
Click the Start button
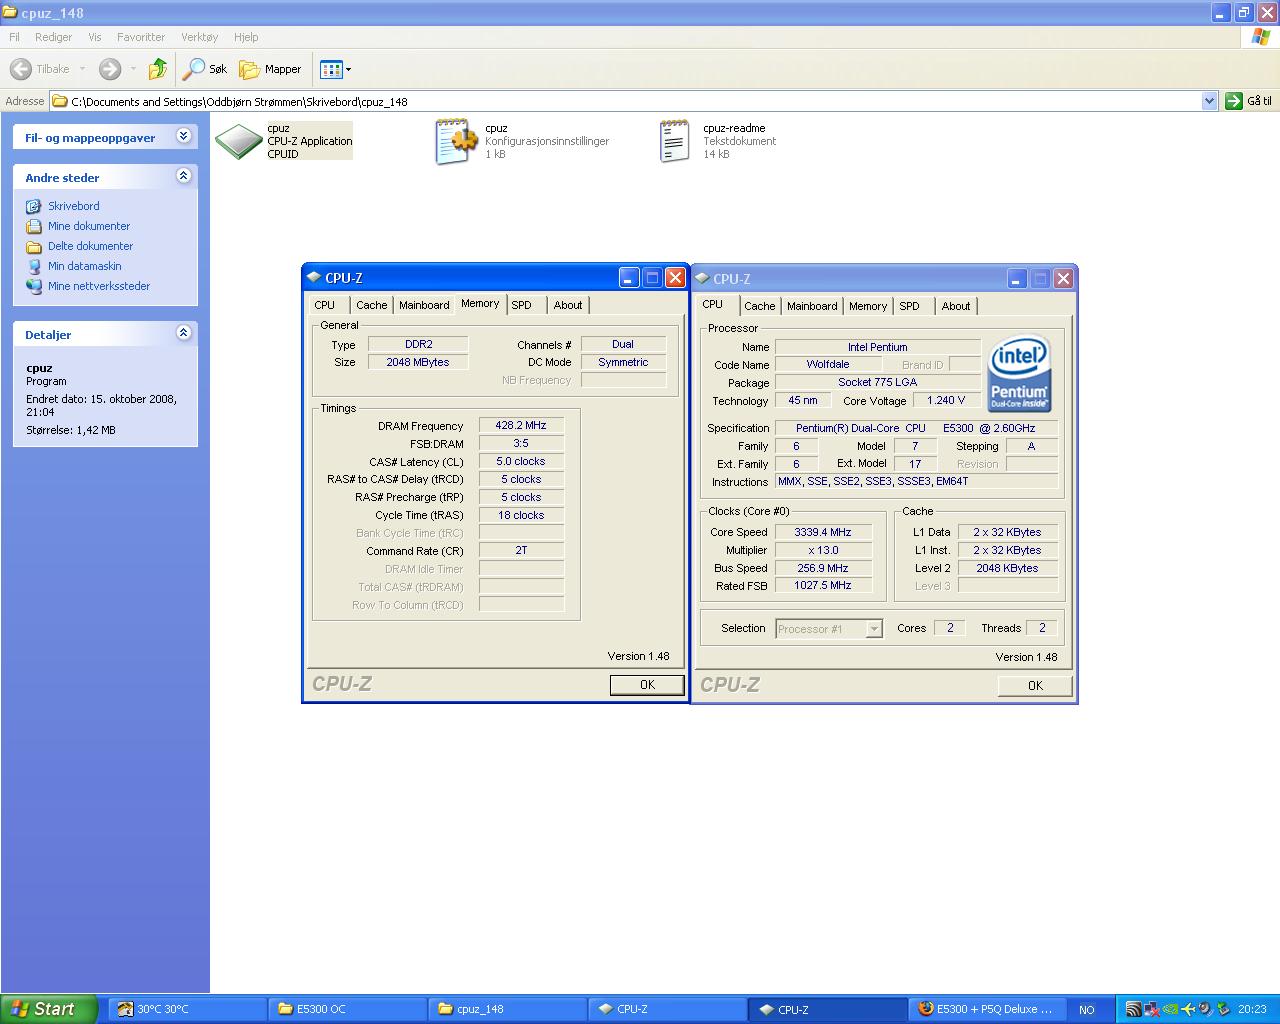point(49,1009)
